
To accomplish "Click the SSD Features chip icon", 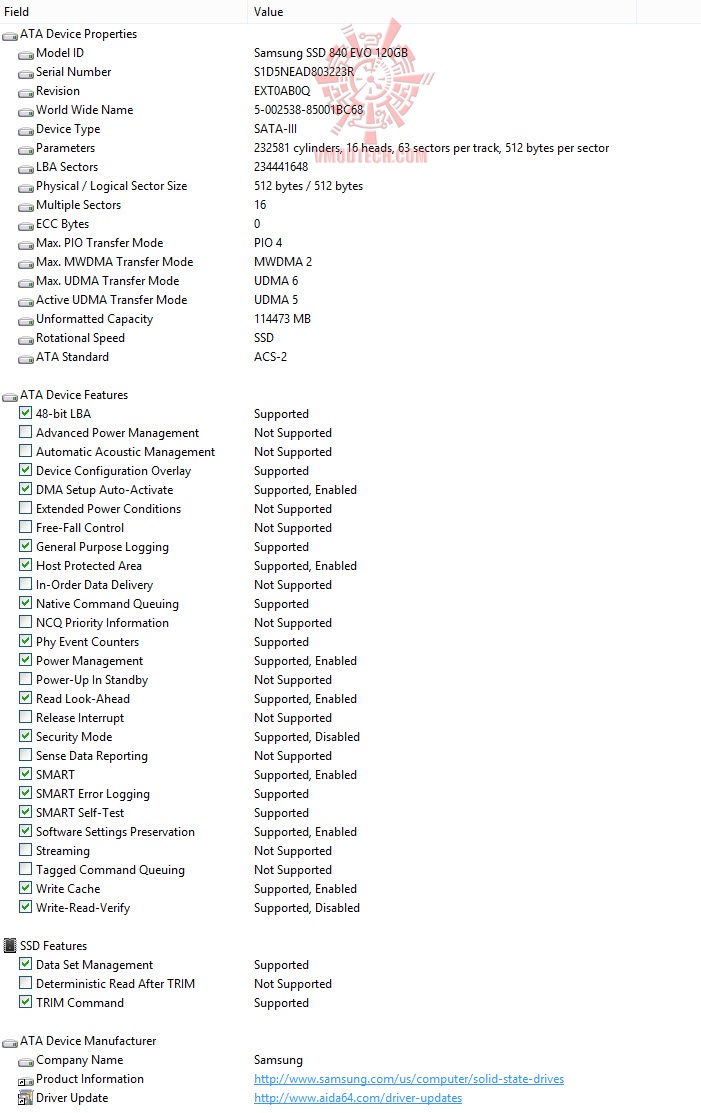I will click(10, 945).
